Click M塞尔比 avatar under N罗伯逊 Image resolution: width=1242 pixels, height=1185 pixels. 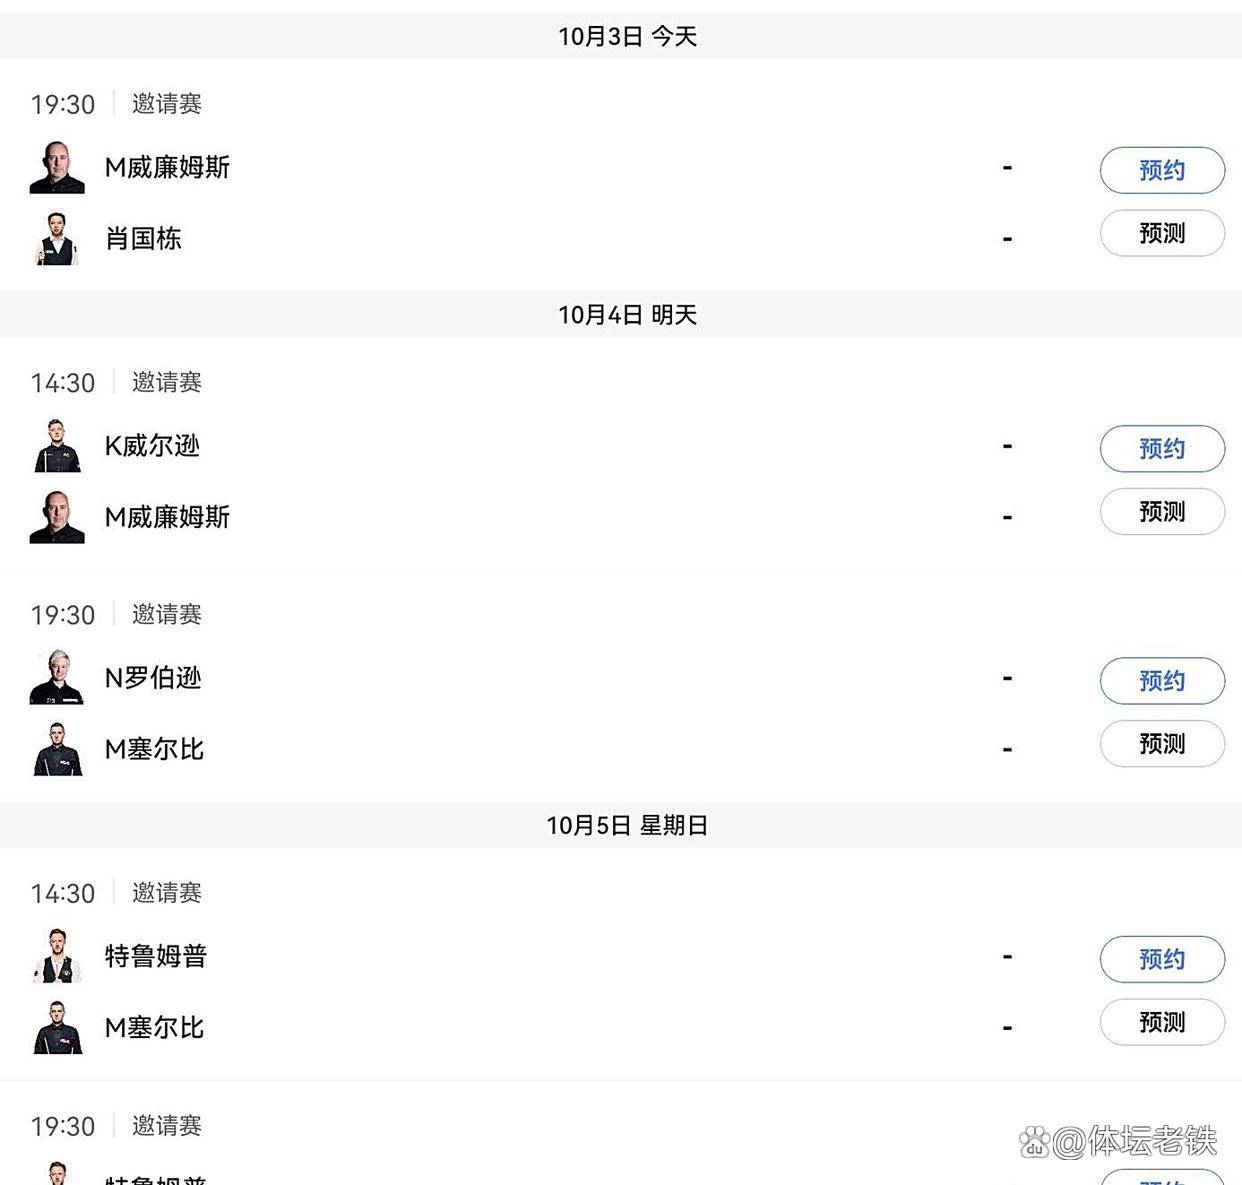(57, 749)
